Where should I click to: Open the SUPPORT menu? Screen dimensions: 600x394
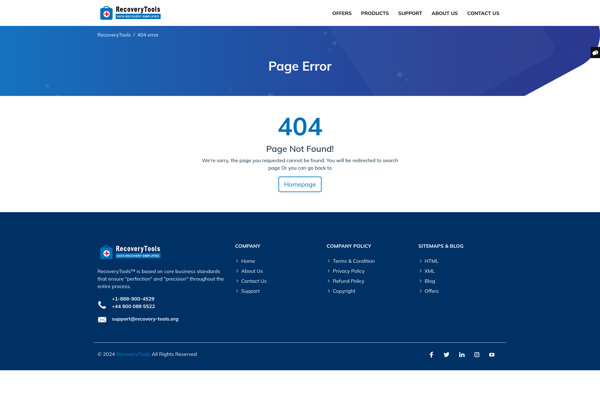[410, 13]
